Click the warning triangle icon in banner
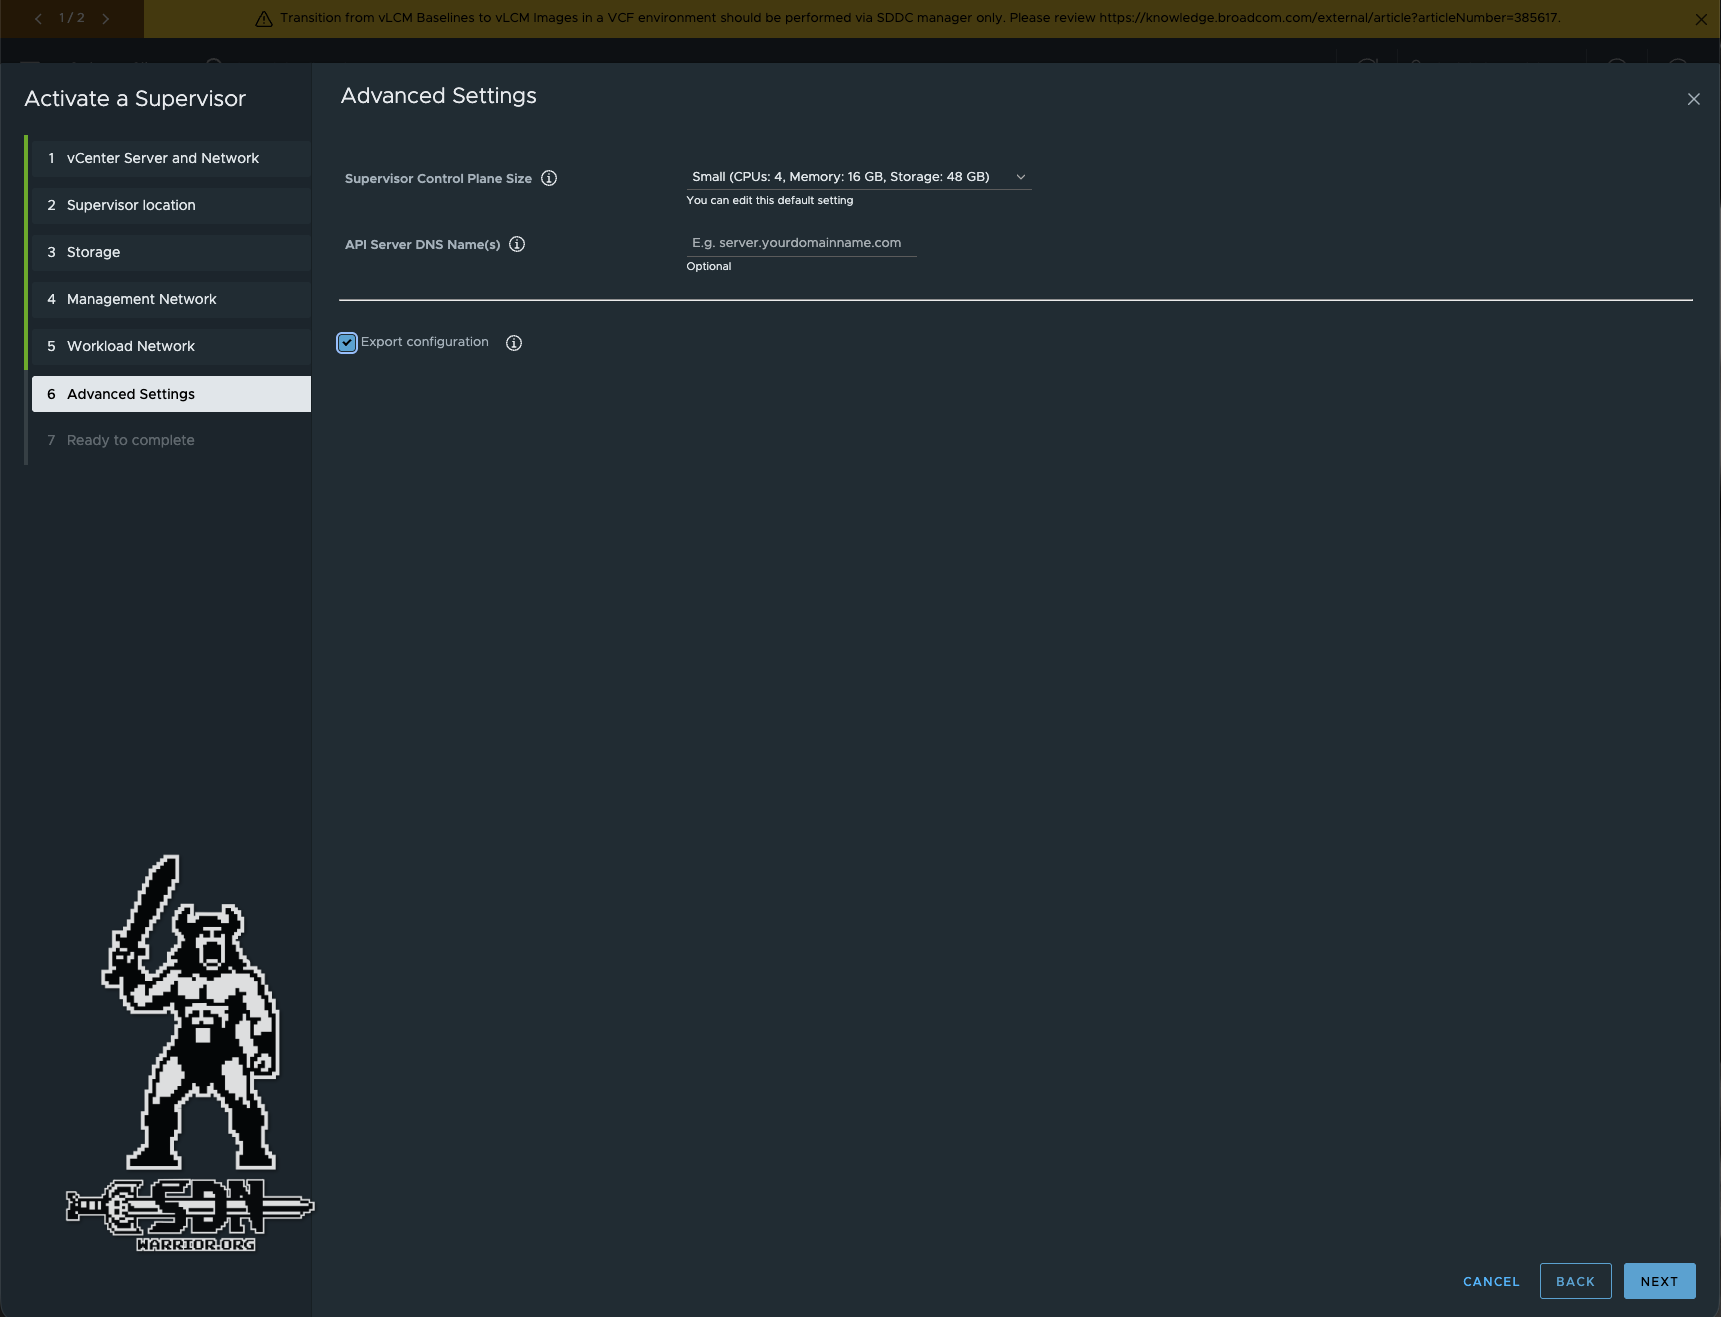This screenshot has height=1317, width=1721. click(264, 19)
